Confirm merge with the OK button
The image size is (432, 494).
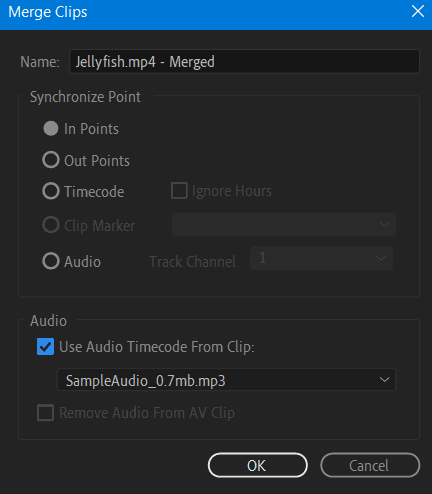pyautogui.click(x=257, y=465)
